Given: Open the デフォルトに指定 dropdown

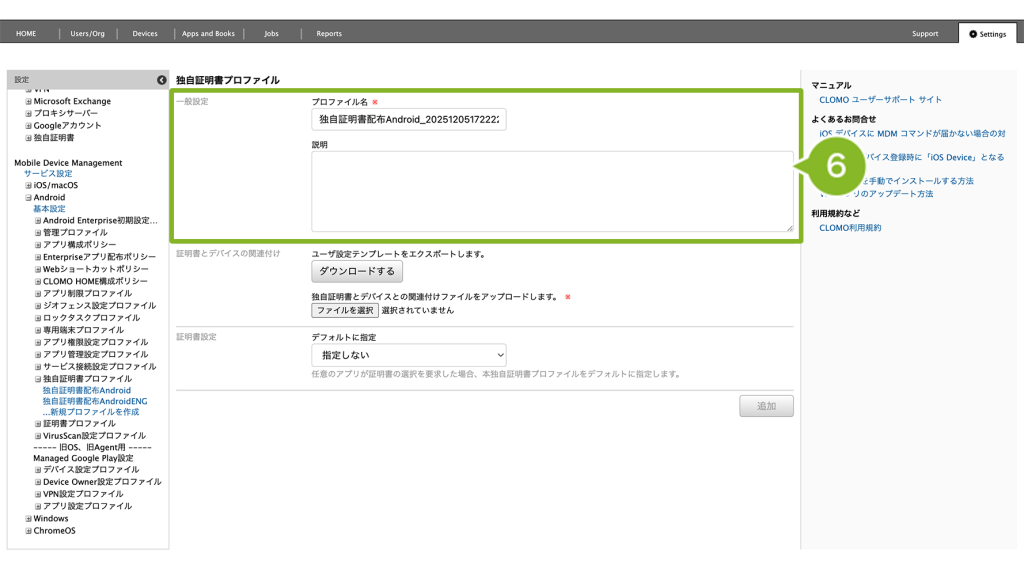Looking at the screenshot, I should pyautogui.click(x=408, y=355).
